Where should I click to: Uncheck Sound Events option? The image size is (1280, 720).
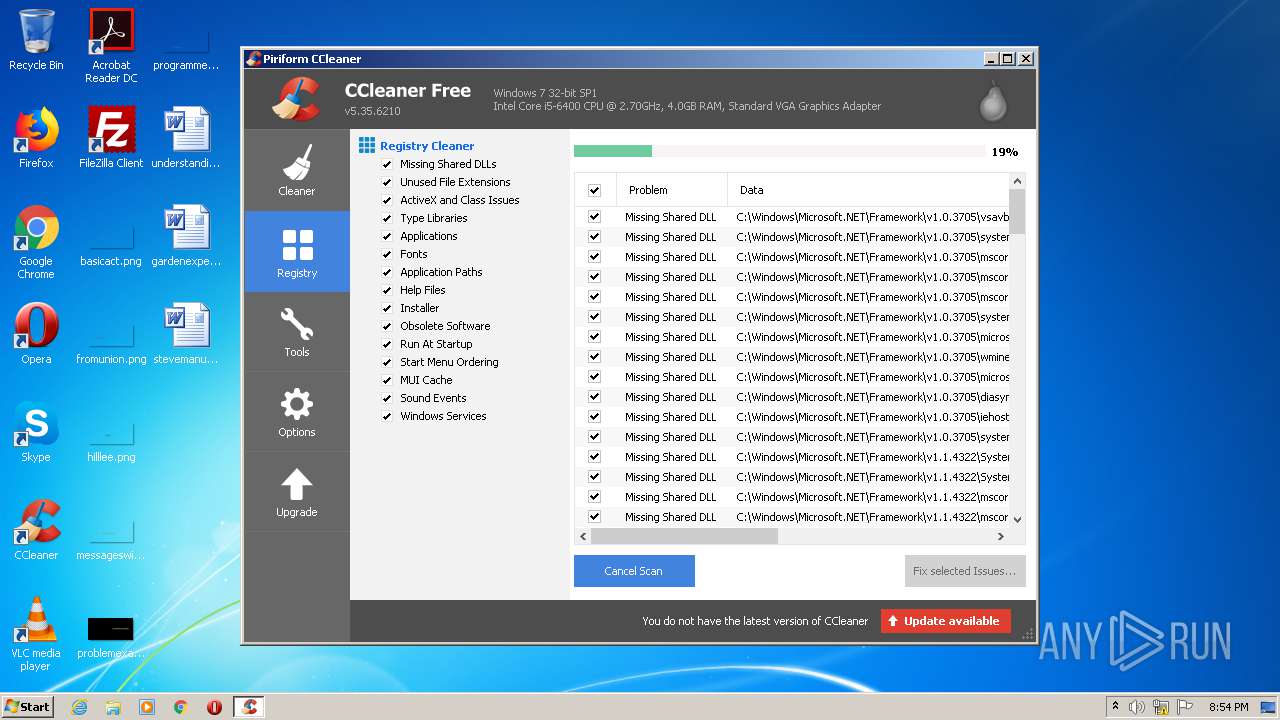386,398
